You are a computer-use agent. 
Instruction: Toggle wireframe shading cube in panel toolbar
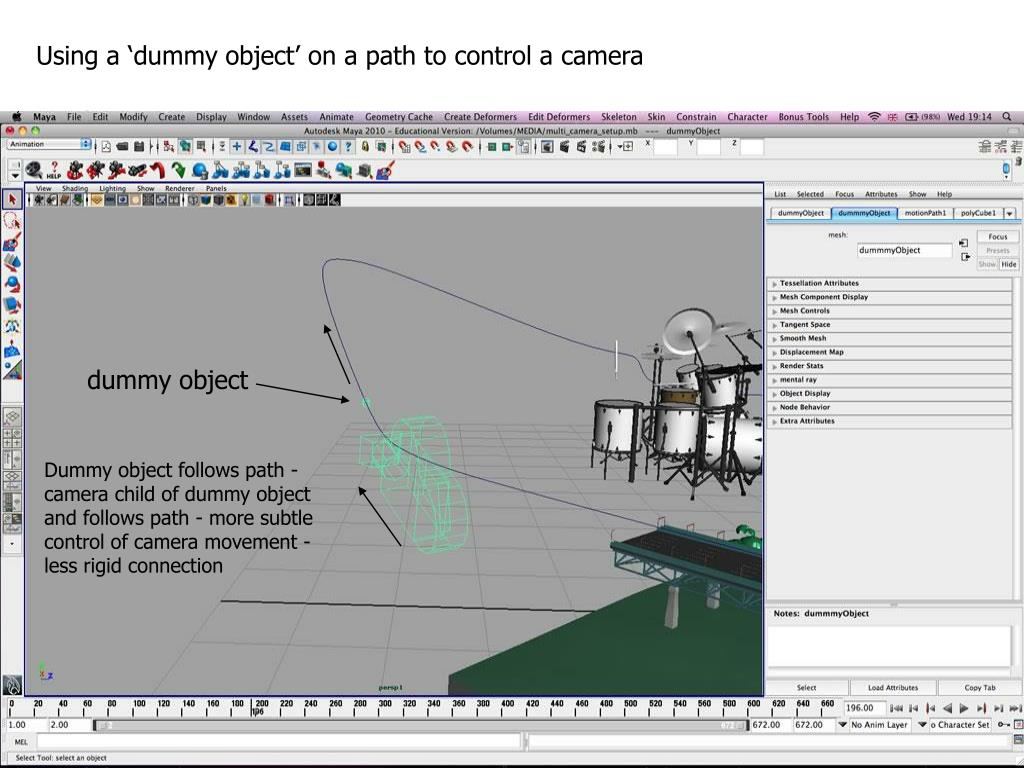click(192, 200)
